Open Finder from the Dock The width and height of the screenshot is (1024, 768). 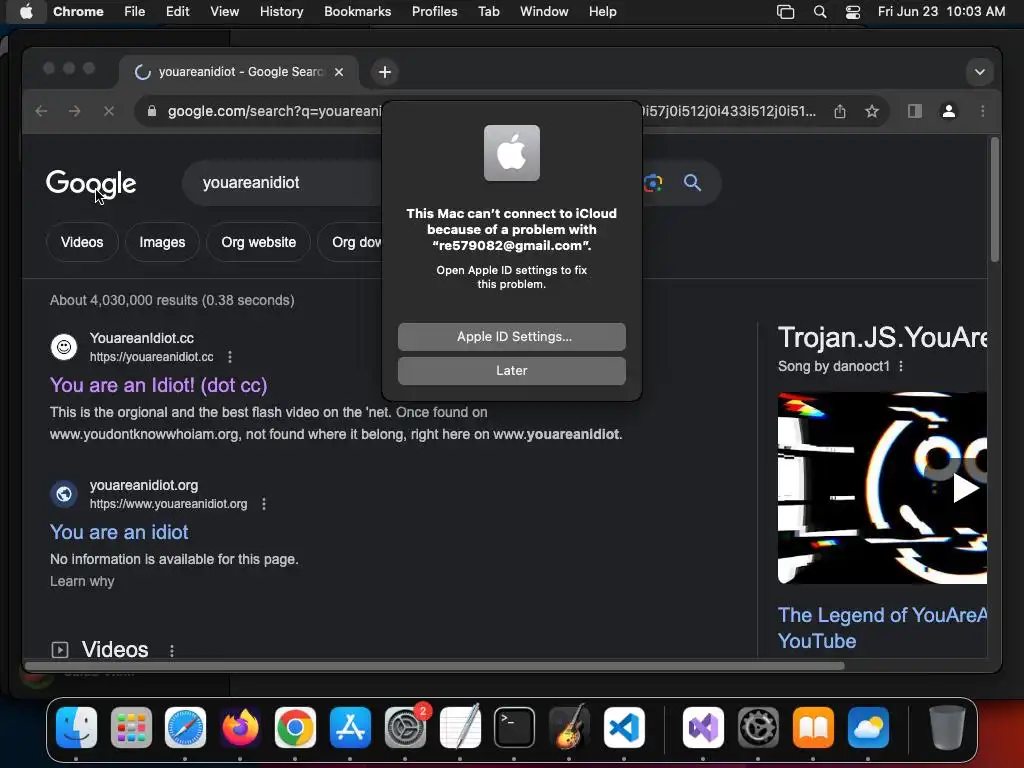click(76, 727)
